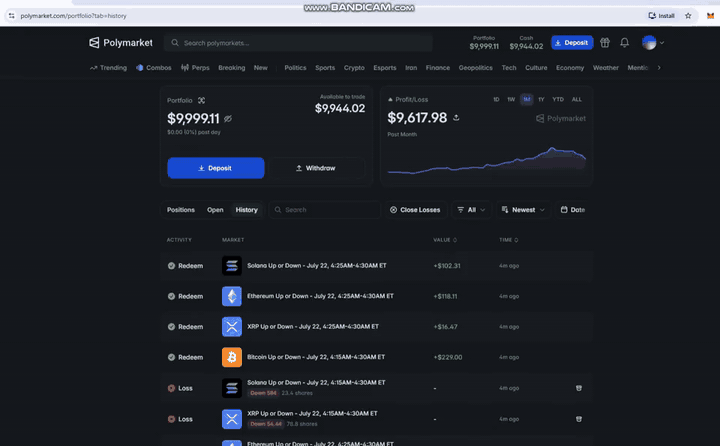Click the Polymarket logo
The height and width of the screenshot is (446, 720).
tap(120, 43)
